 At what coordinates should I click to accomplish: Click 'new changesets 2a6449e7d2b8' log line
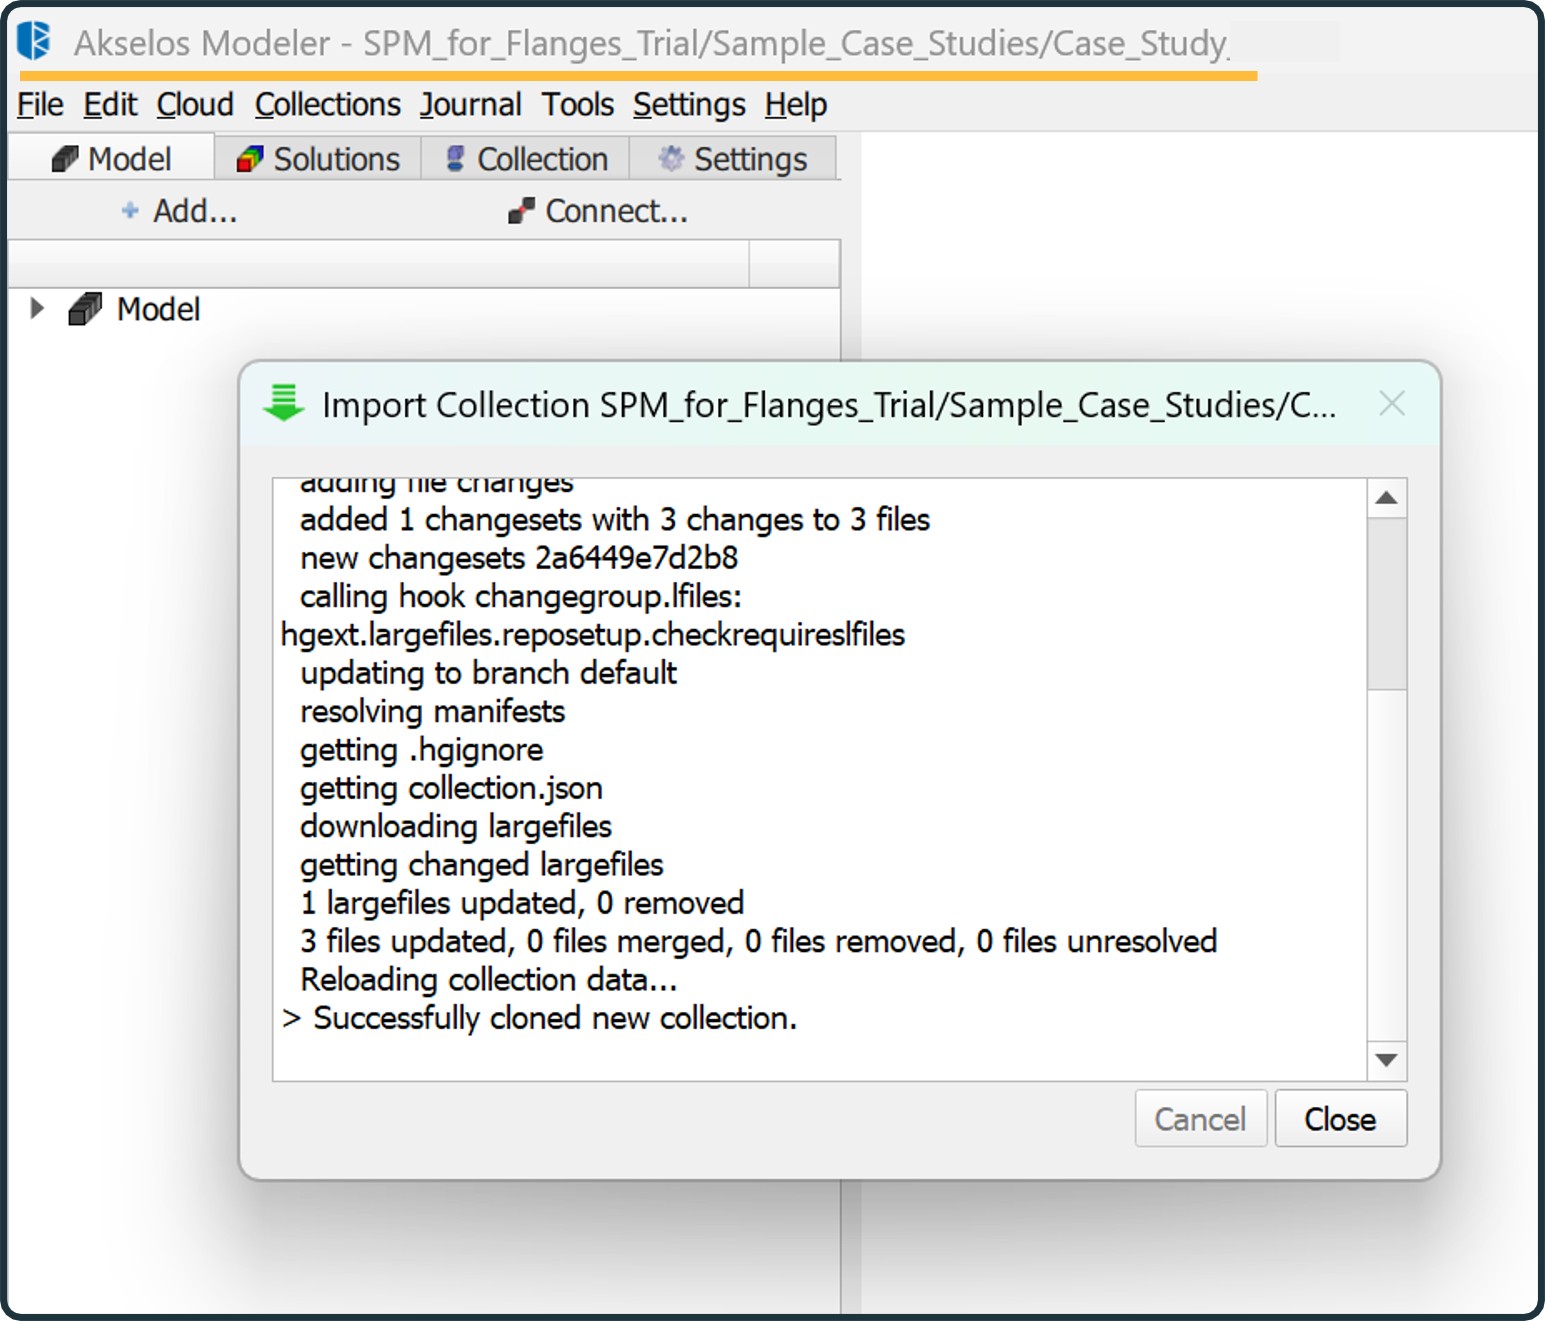519,557
